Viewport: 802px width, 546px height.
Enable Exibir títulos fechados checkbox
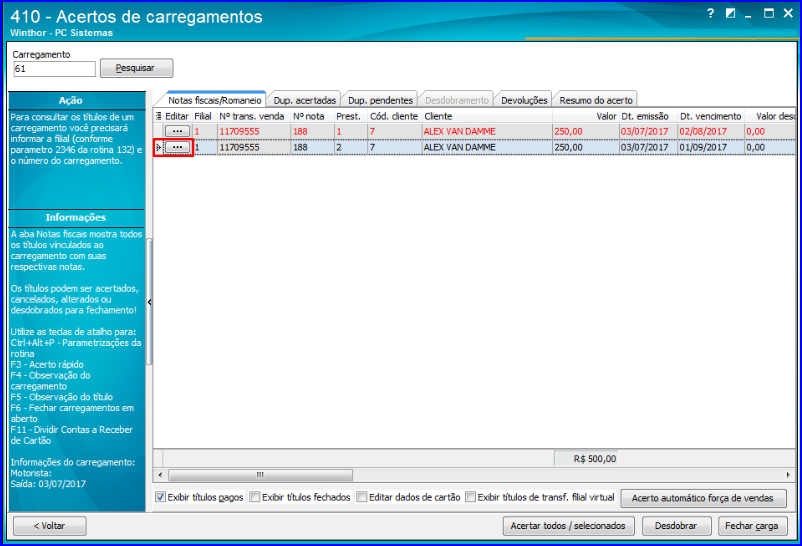pos(255,497)
